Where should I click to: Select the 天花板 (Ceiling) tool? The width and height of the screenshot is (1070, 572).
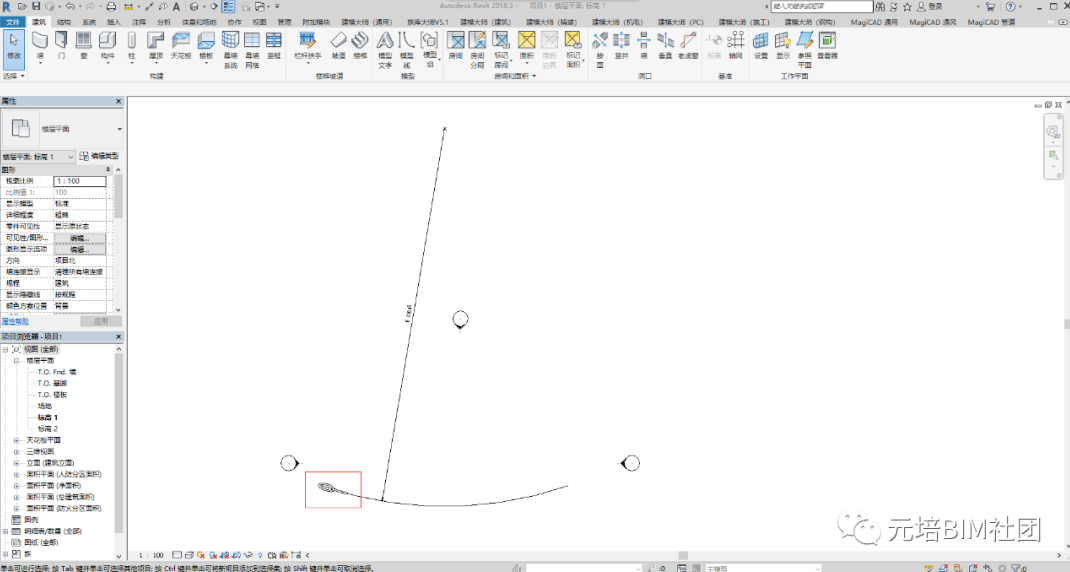181,46
